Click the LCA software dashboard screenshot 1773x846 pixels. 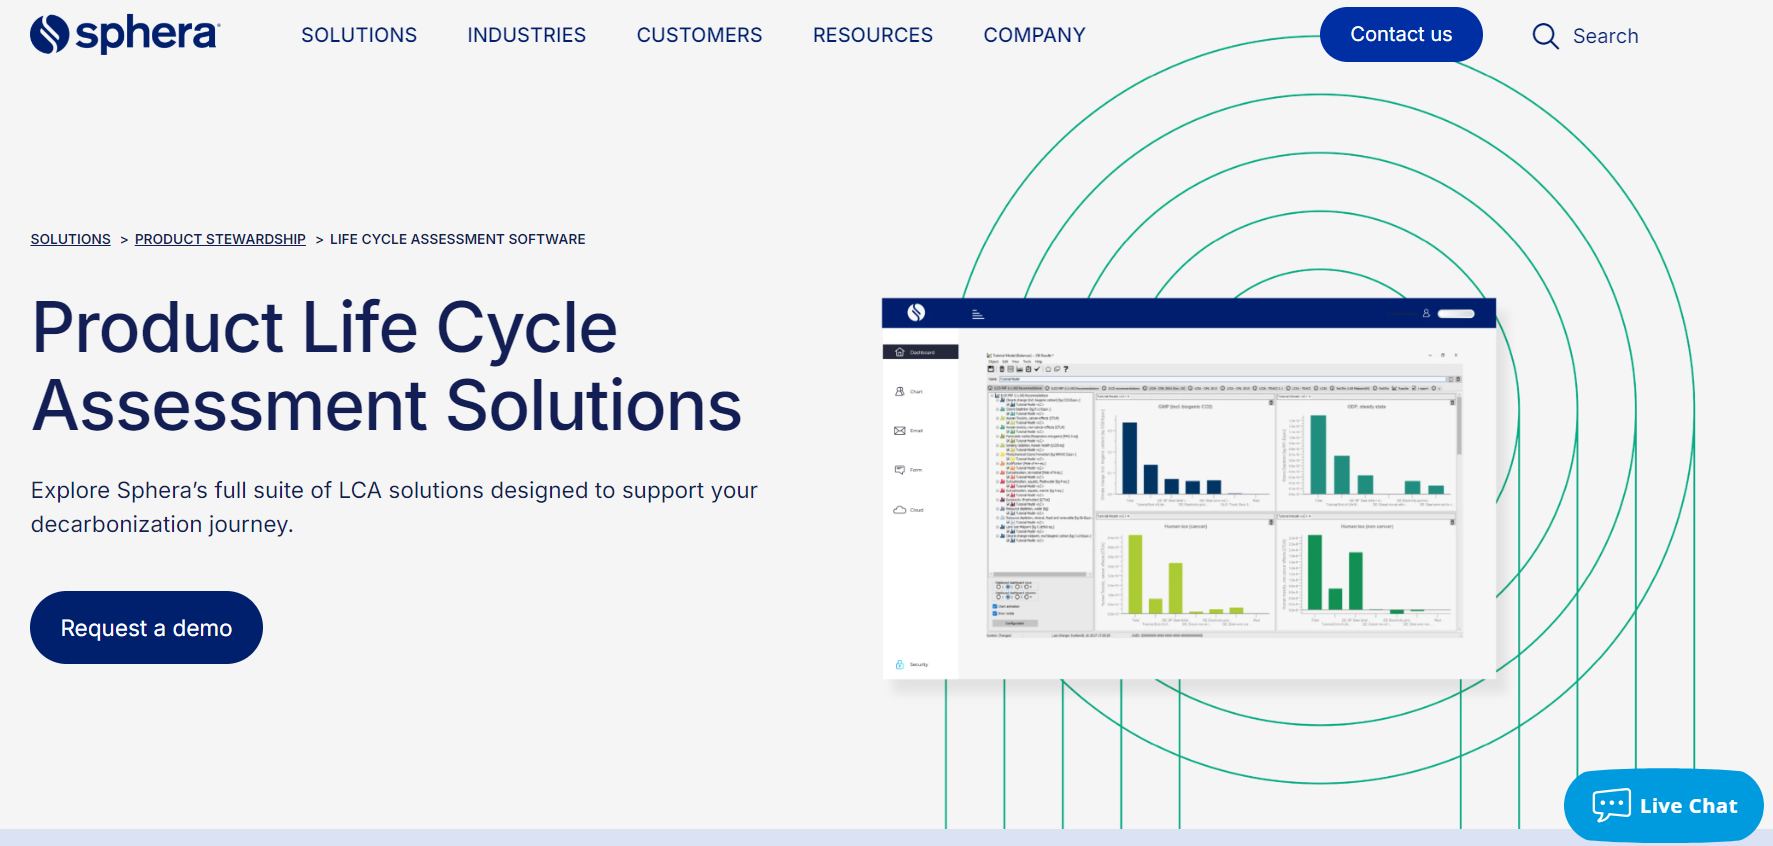[x=1189, y=488]
